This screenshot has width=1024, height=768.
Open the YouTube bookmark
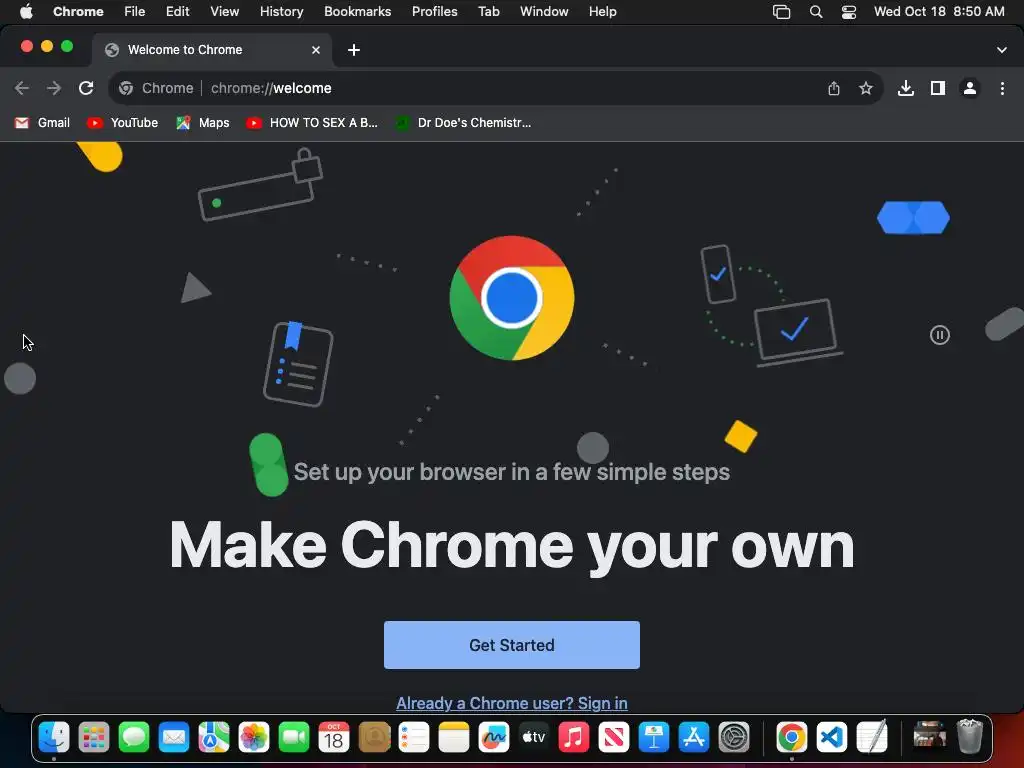tap(123, 123)
